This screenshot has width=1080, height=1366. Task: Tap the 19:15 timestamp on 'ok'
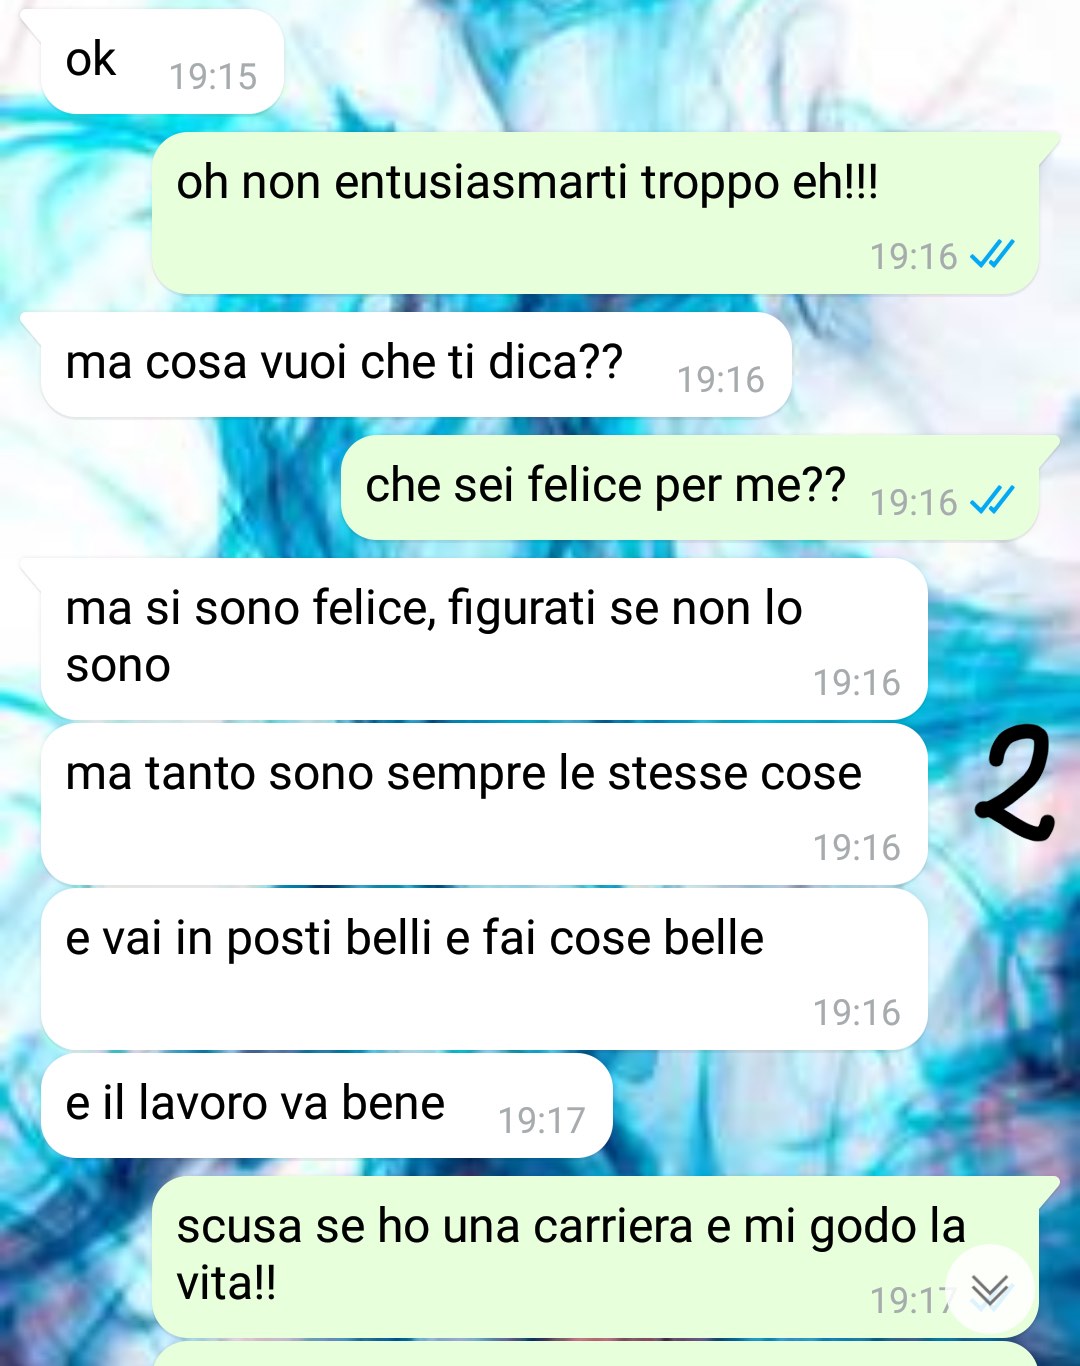click(x=213, y=77)
